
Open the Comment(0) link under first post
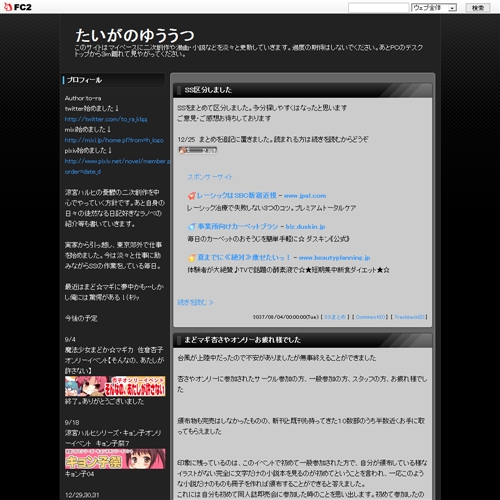(x=370, y=317)
